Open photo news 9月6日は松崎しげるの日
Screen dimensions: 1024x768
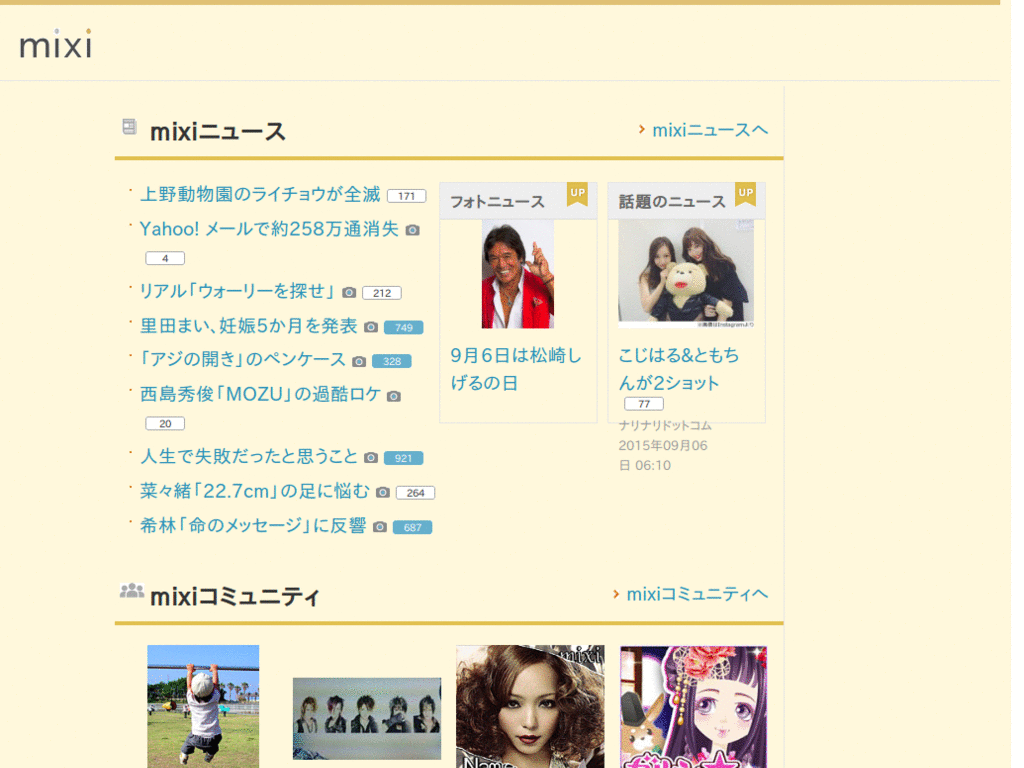516,369
